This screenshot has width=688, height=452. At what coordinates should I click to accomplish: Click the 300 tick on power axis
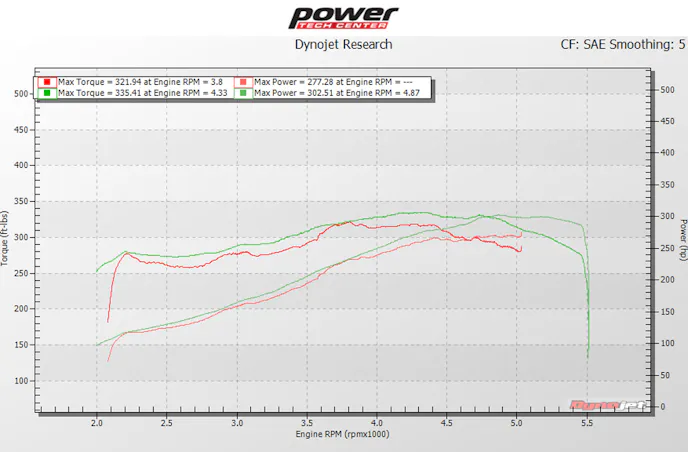click(665, 216)
